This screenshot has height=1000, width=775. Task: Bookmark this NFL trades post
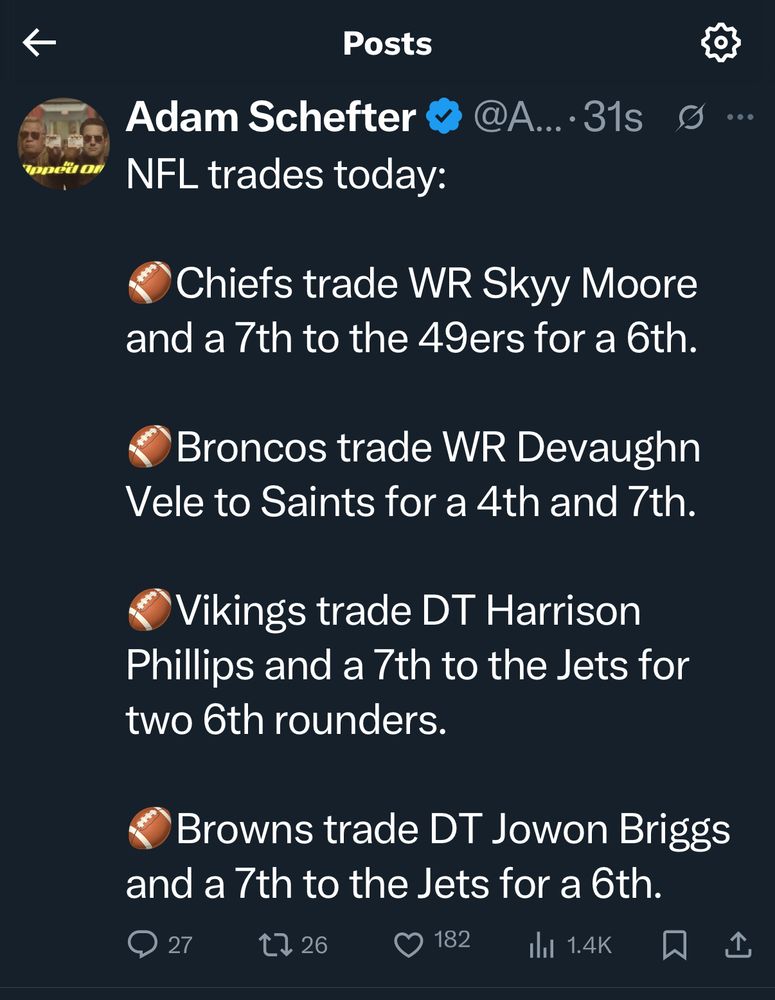tap(674, 945)
